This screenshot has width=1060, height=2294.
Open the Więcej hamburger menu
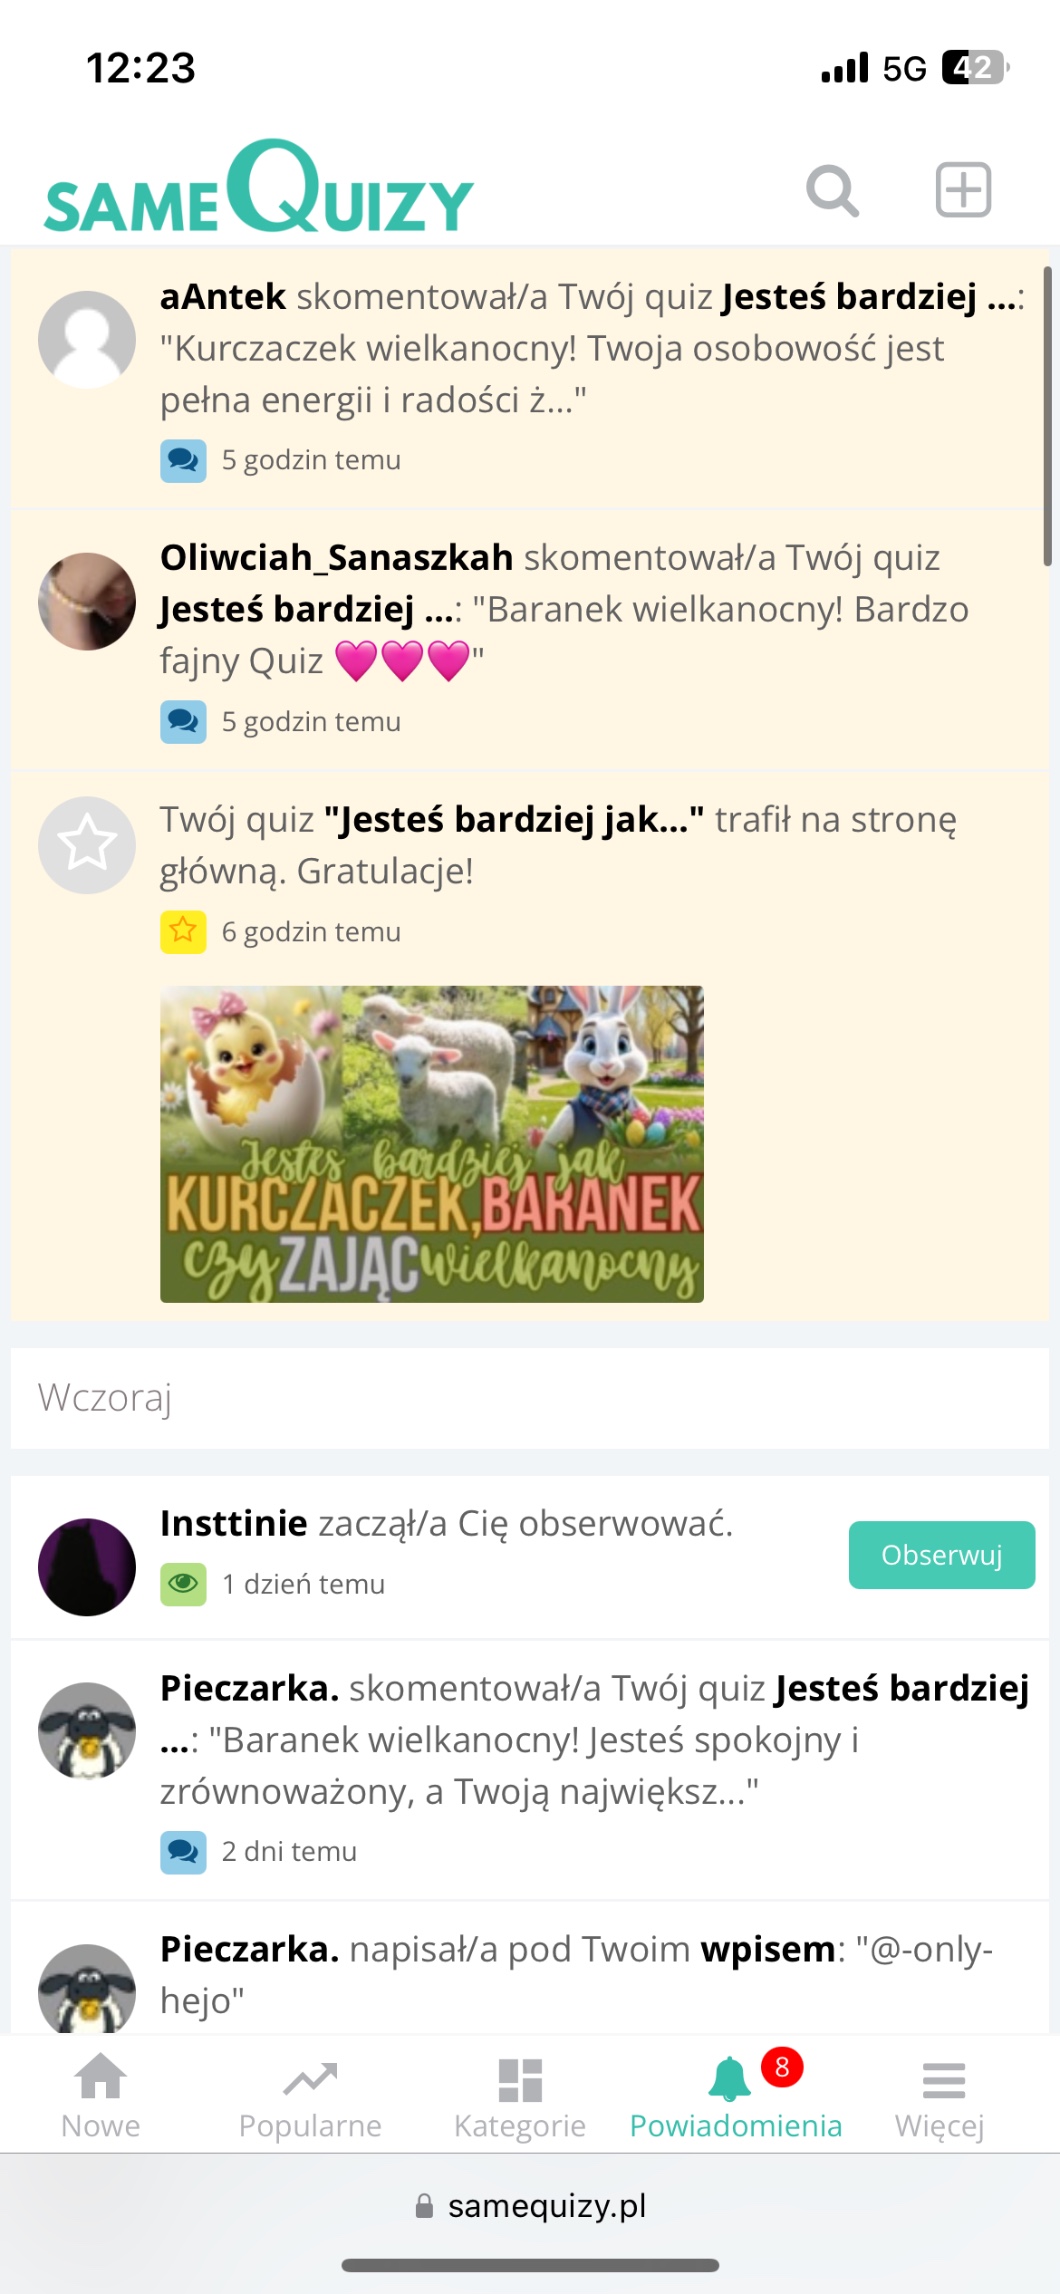(x=942, y=2097)
